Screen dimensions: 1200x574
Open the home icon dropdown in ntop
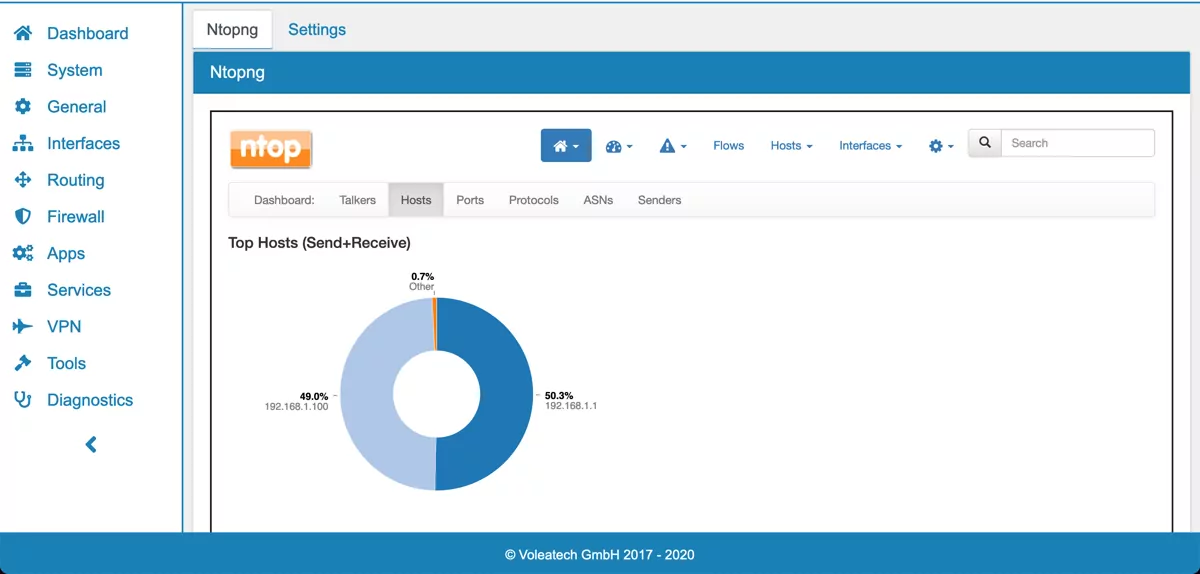point(566,146)
